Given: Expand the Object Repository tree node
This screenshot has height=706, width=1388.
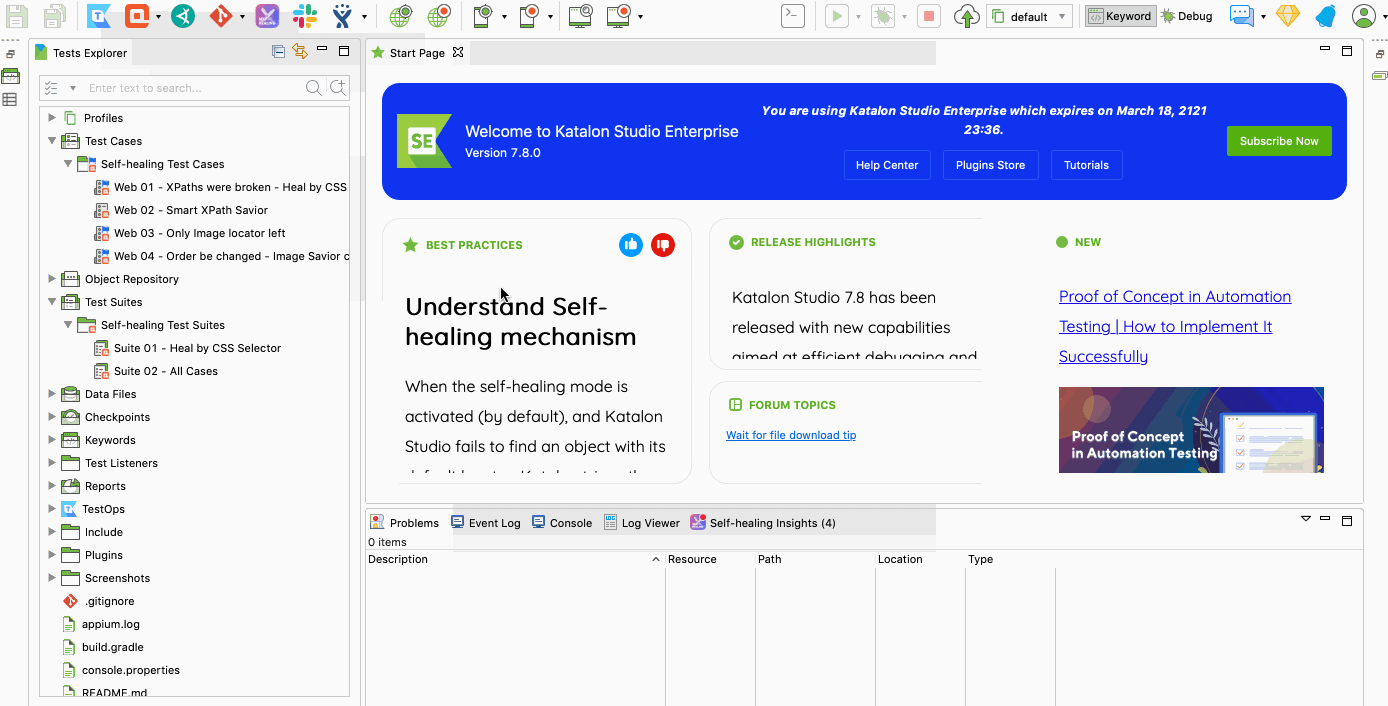Looking at the screenshot, I should click(52, 278).
